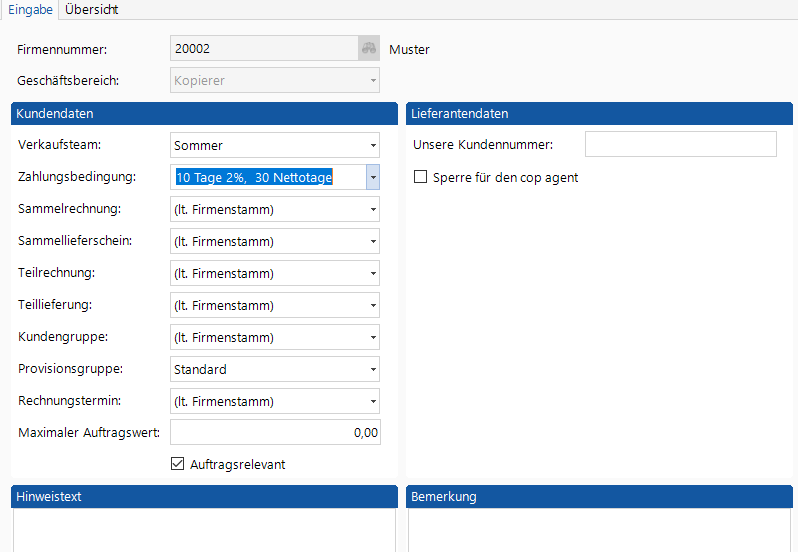This screenshot has width=798, height=552.
Task: Select the Eingabe tab
Action: coord(30,9)
